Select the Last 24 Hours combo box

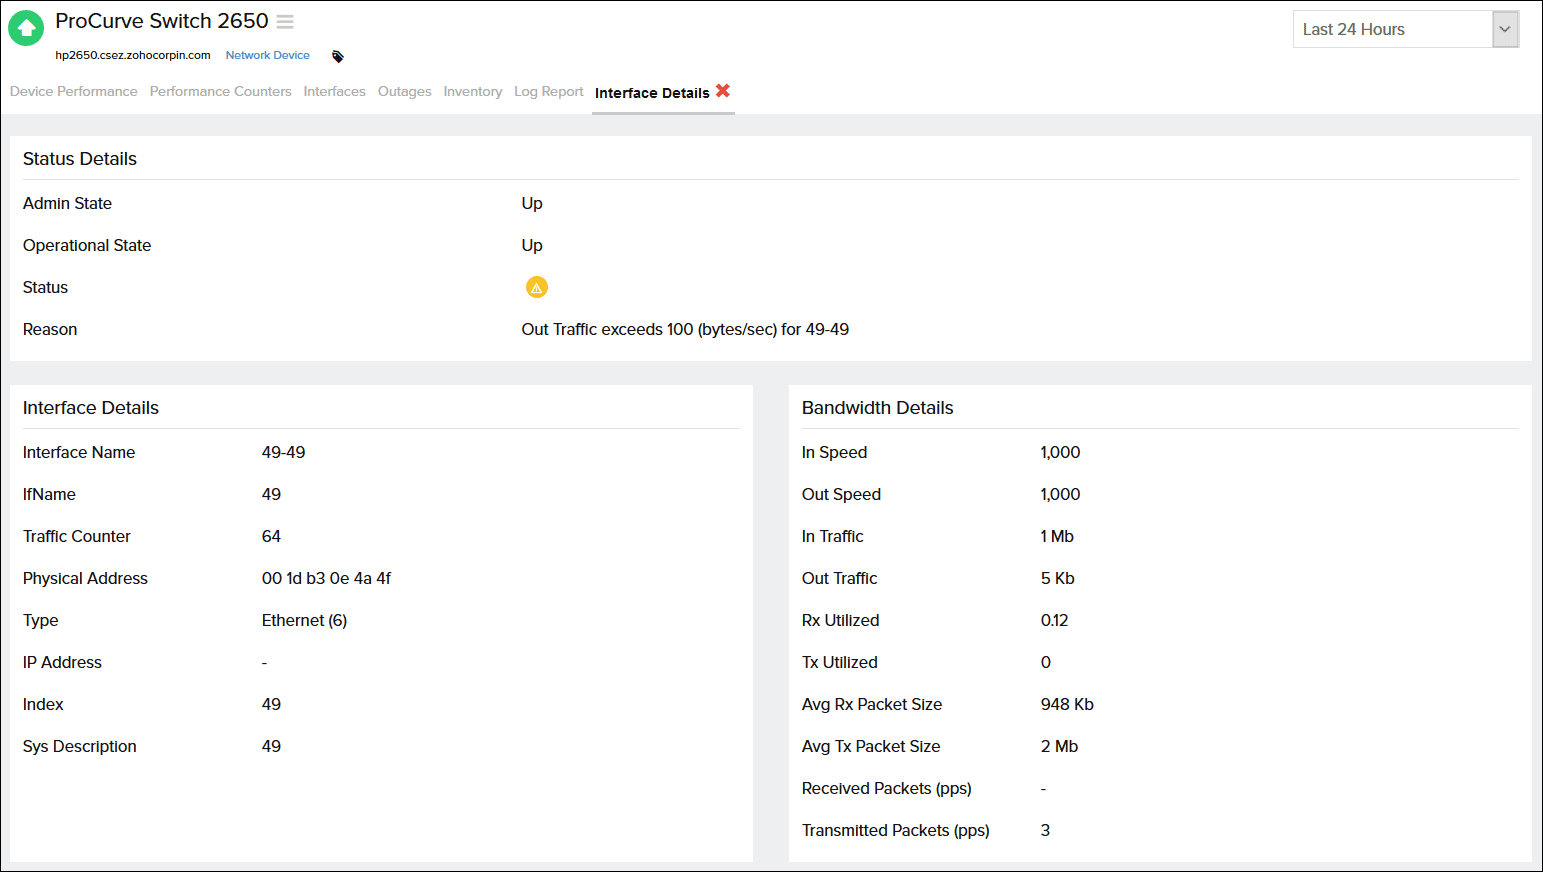(x=1392, y=30)
